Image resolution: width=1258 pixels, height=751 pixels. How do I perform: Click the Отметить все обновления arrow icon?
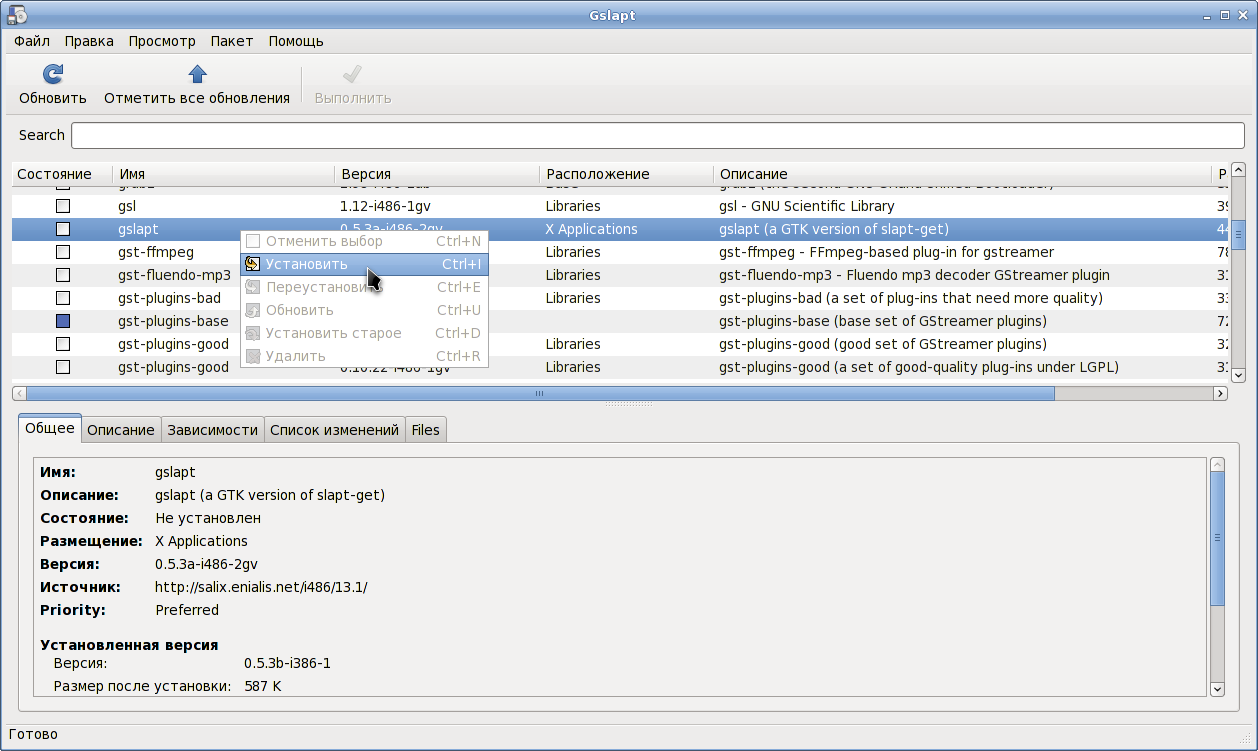(x=197, y=74)
